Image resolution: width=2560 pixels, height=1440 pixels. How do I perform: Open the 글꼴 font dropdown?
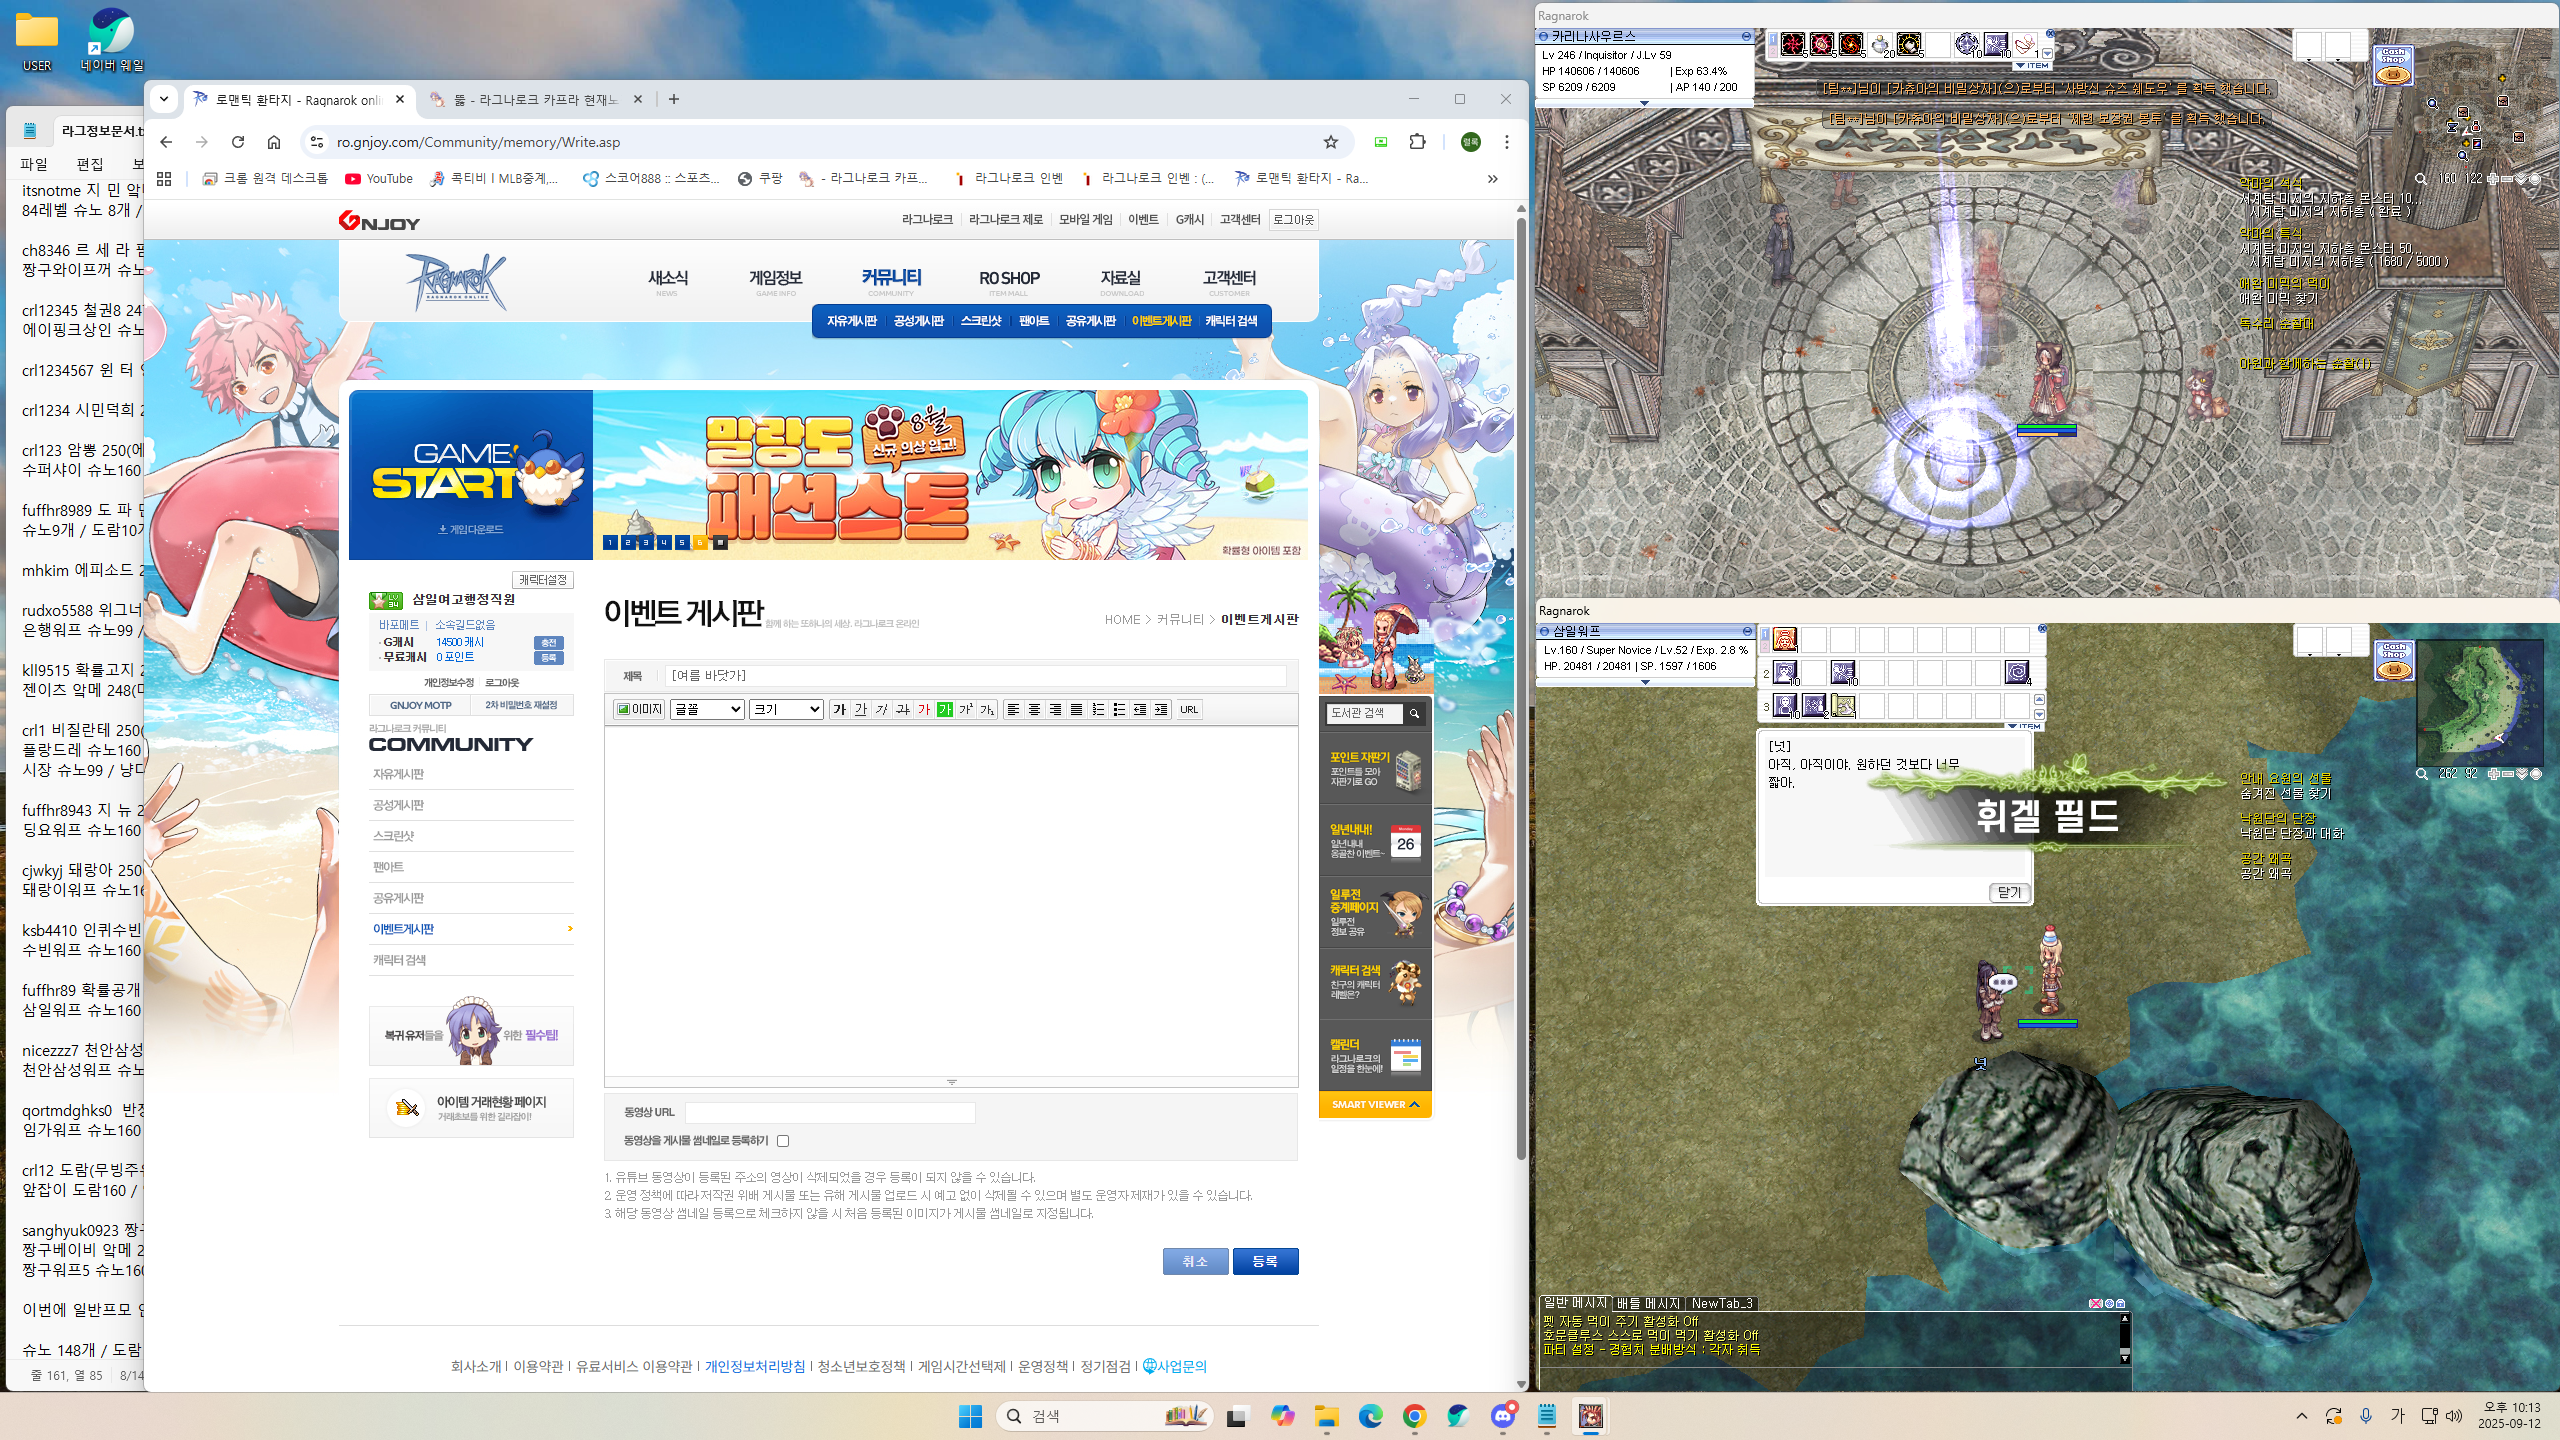click(707, 709)
